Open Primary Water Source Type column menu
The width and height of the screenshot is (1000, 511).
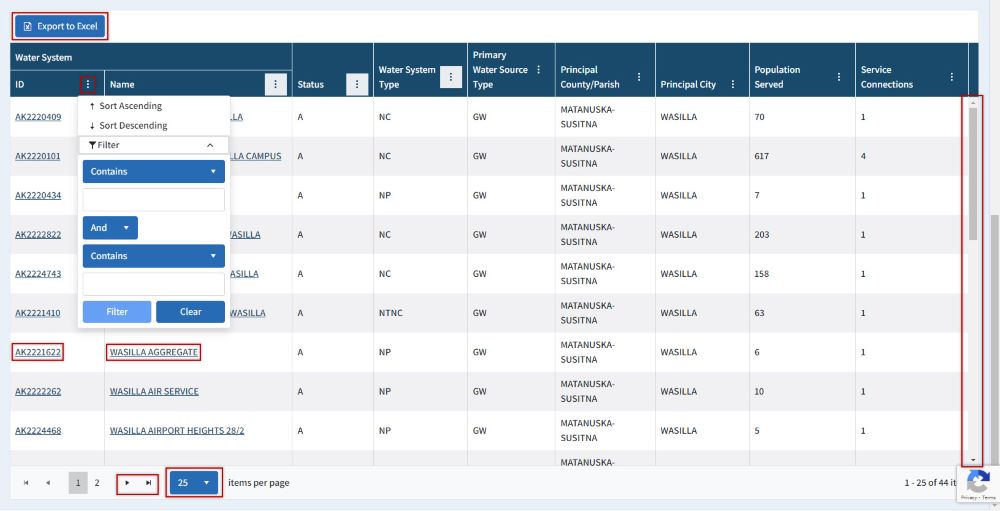point(539,70)
